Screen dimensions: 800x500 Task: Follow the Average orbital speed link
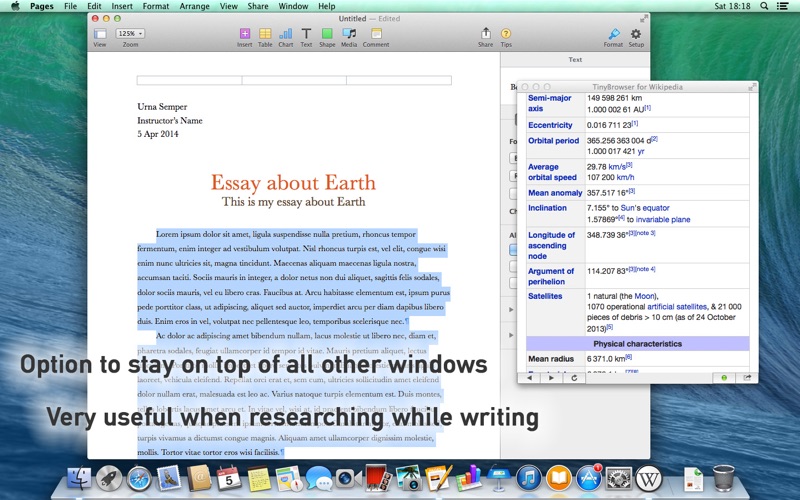[552, 172]
